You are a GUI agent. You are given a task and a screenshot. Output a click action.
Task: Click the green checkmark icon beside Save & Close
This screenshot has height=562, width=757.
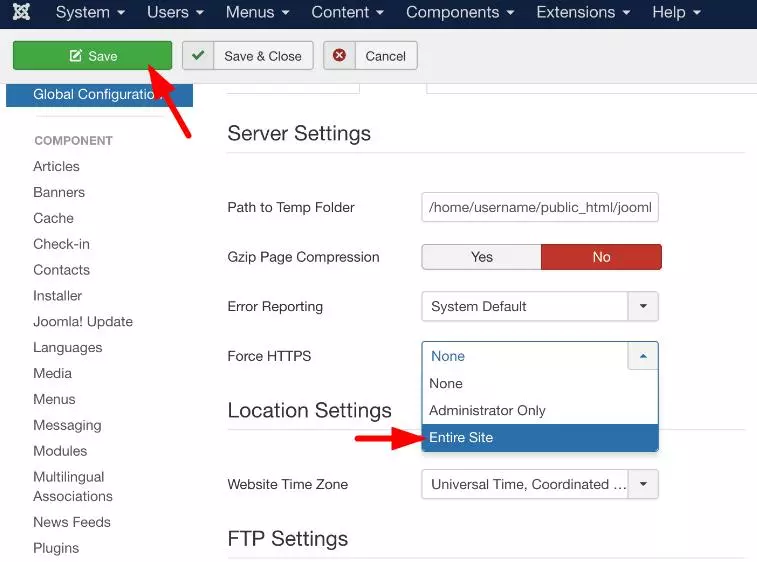[198, 56]
